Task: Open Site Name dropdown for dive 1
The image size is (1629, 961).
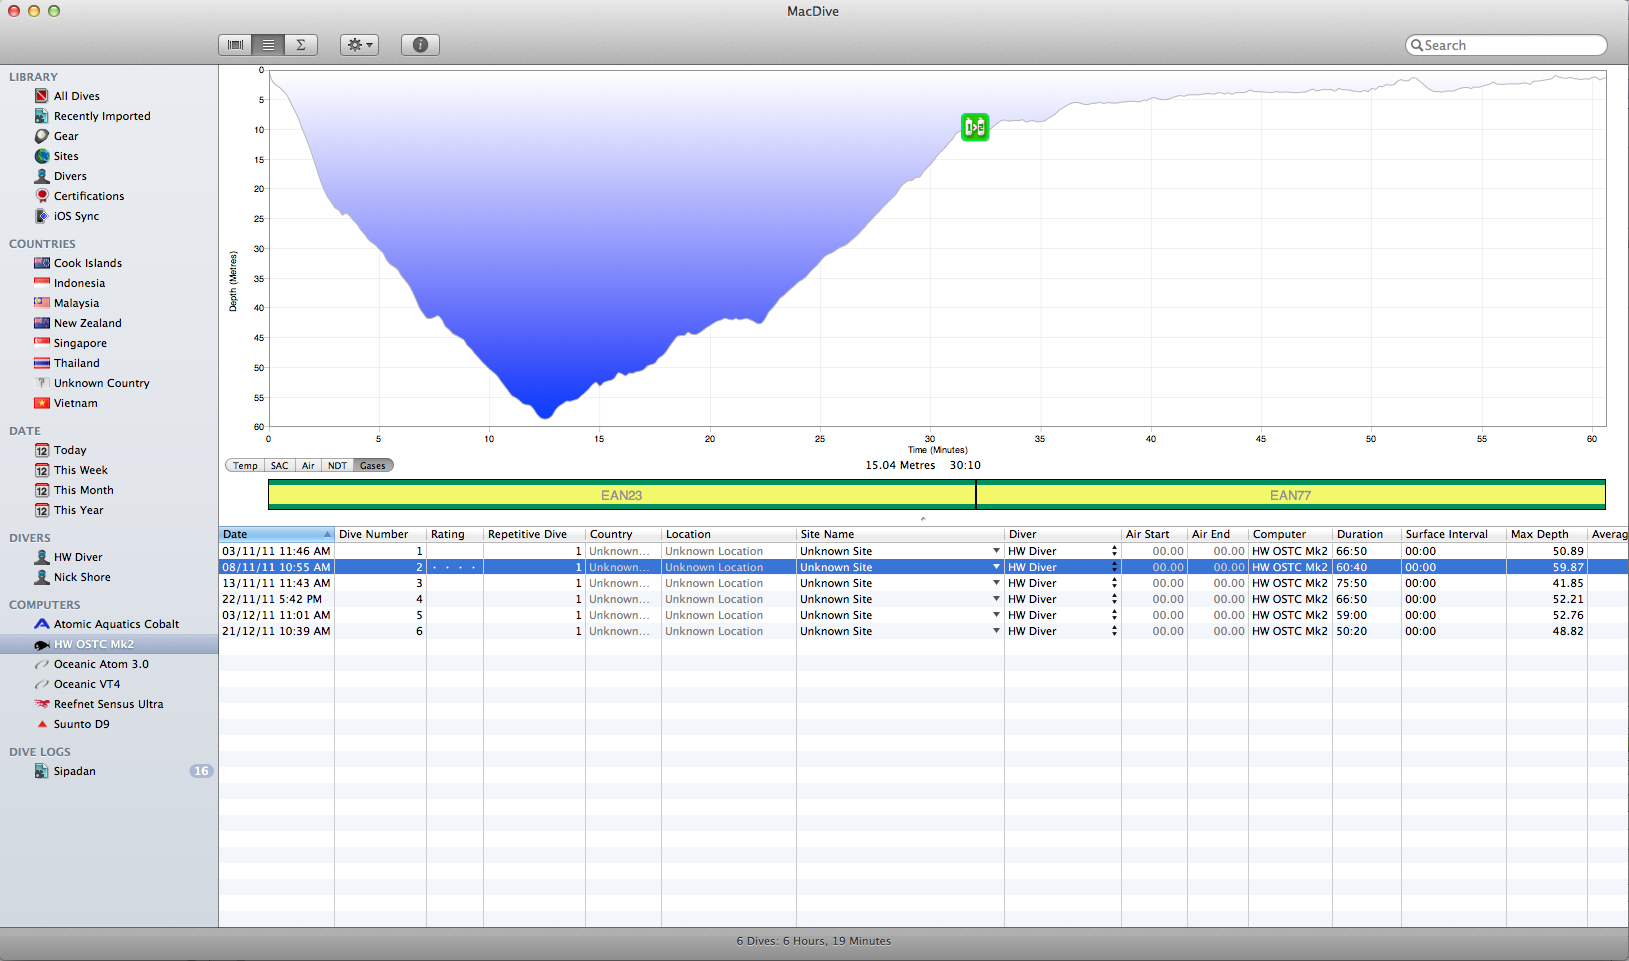Action: tap(996, 551)
